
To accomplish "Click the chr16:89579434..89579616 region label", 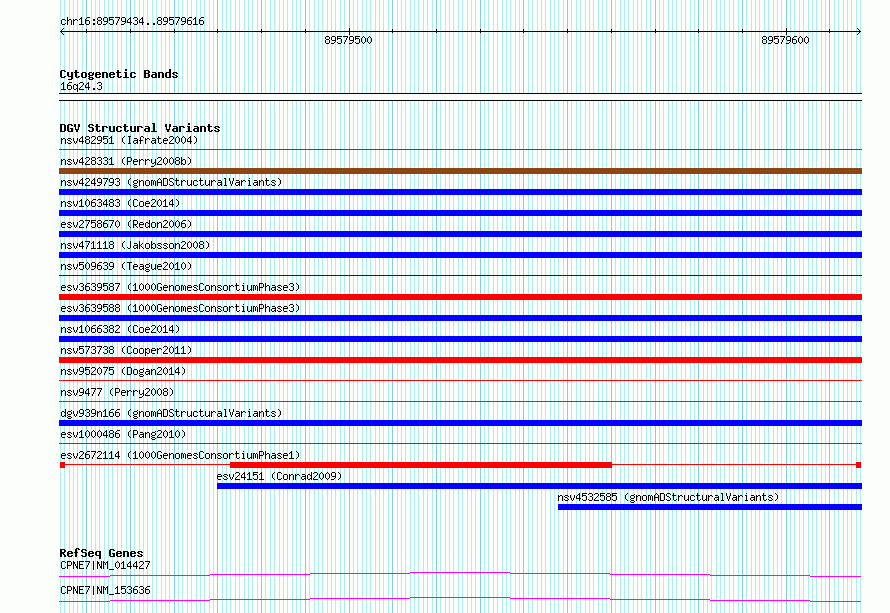I will 132,22.
